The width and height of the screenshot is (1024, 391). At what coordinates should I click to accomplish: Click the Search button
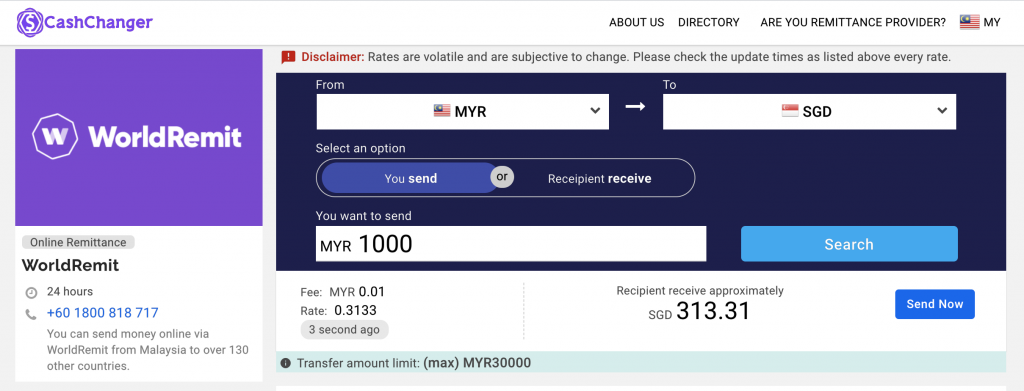(x=849, y=244)
